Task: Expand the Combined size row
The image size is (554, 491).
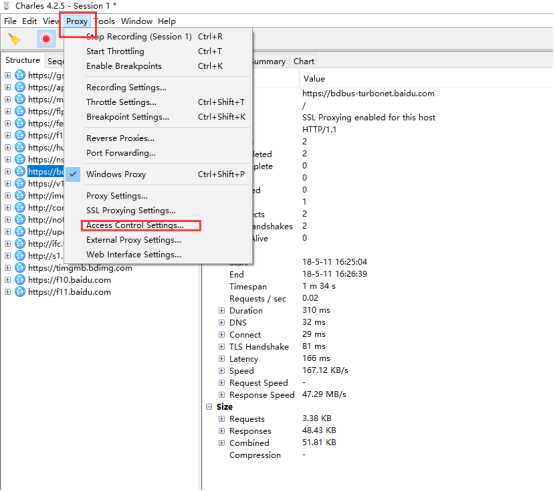Action: click(222, 443)
